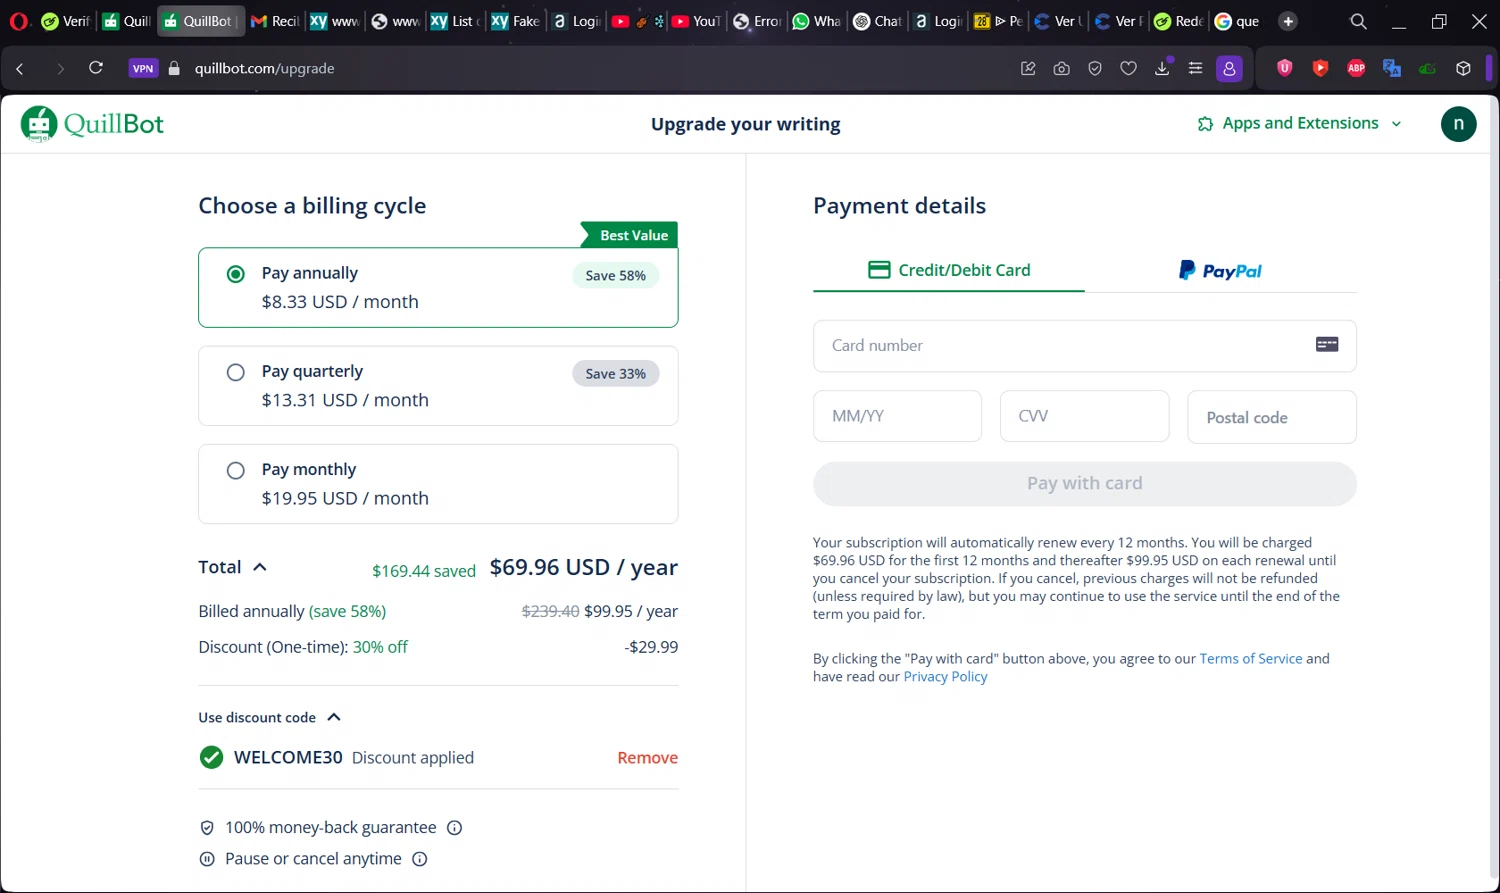Open the ABP Adblock Plus extension
The image size is (1500, 893).
click(1356, 68)
